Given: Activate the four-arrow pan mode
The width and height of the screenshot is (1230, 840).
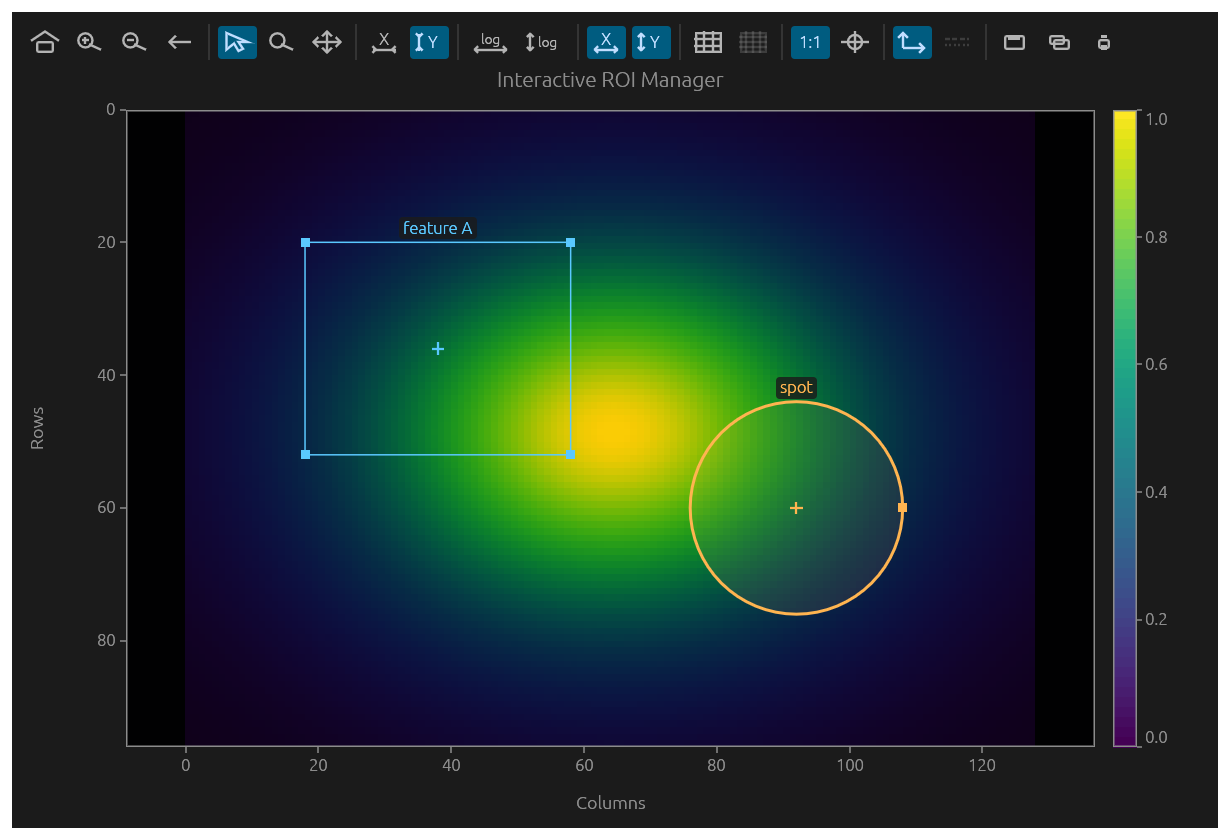Looking at the screenshot, I should 327,42.
